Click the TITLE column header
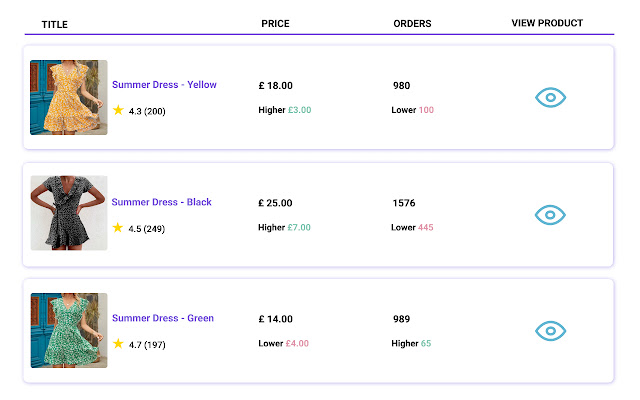The width and height of the screenshot is (640, 400). coord(55,24)
